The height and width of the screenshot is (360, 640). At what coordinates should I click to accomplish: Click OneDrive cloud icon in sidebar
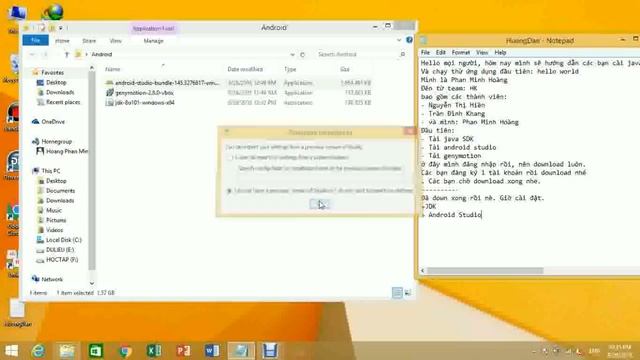pyautogui.click(x=36, y=122)
